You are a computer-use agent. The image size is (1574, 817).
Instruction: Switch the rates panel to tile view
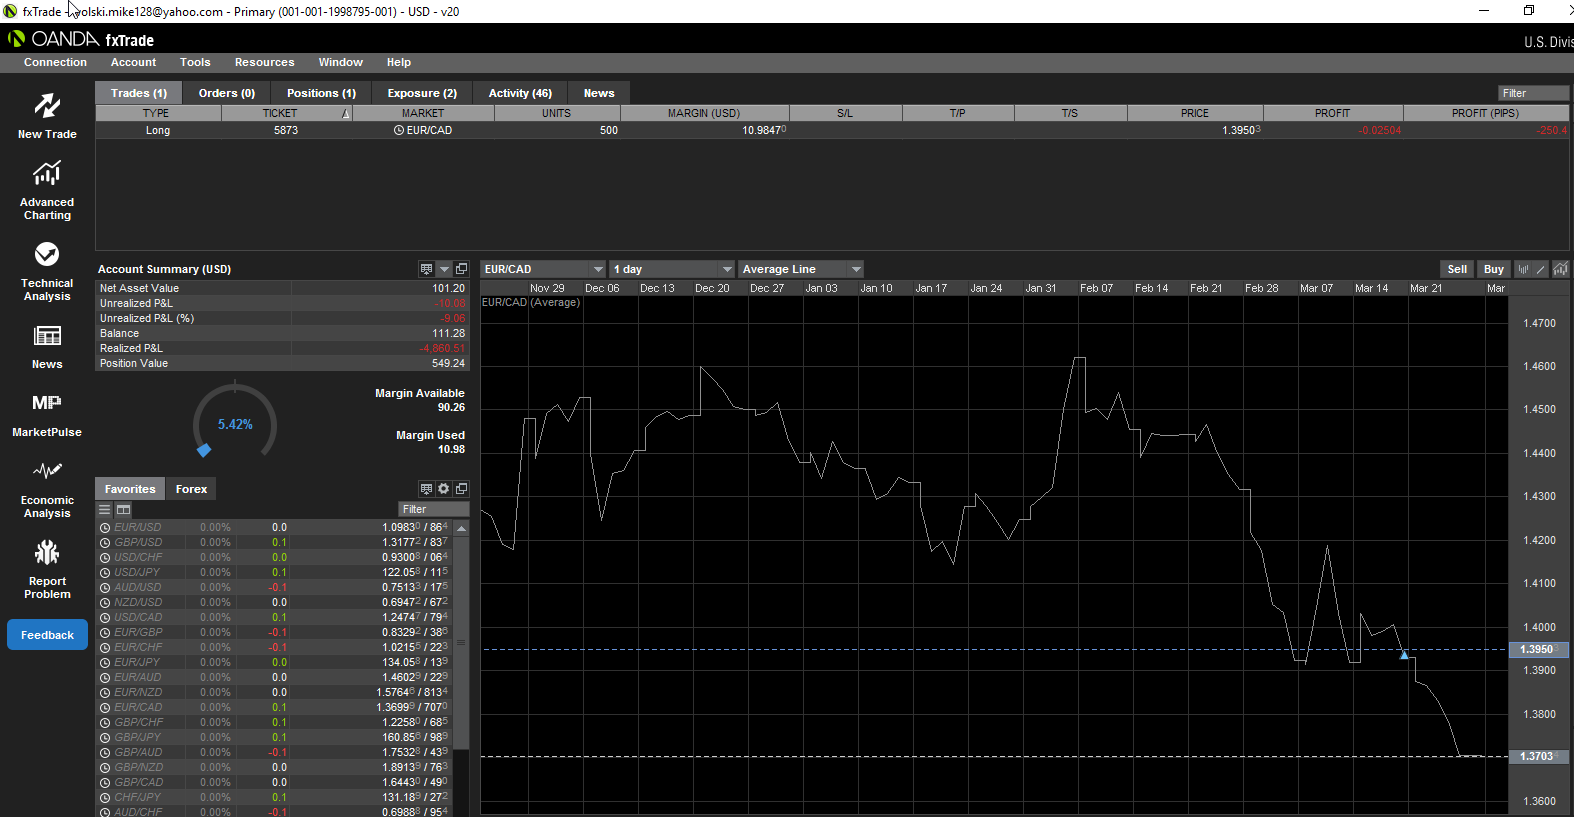pos(124,510)
